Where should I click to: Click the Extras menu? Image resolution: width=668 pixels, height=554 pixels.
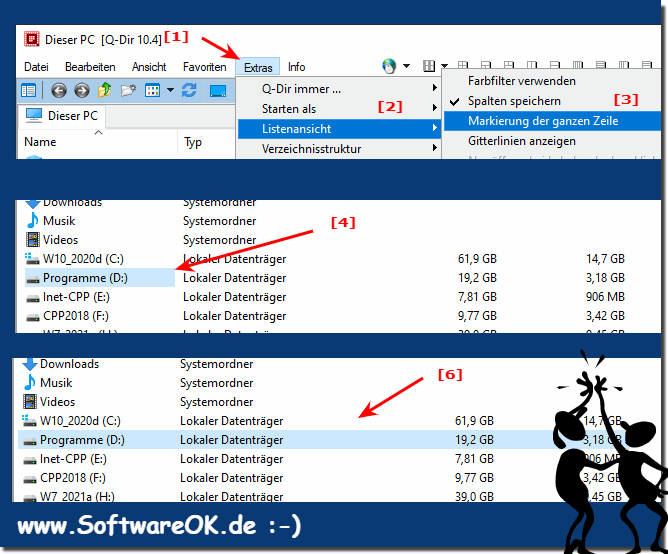(x=258, y=67)
